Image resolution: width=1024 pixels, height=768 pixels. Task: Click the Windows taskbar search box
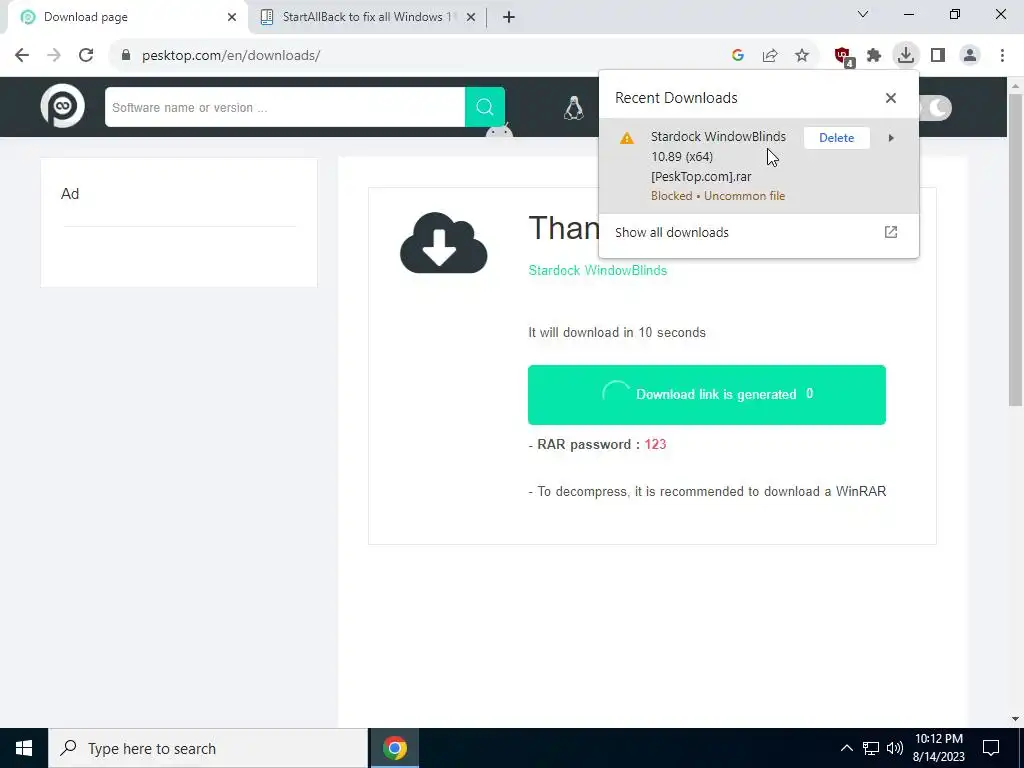pos(208,748)
